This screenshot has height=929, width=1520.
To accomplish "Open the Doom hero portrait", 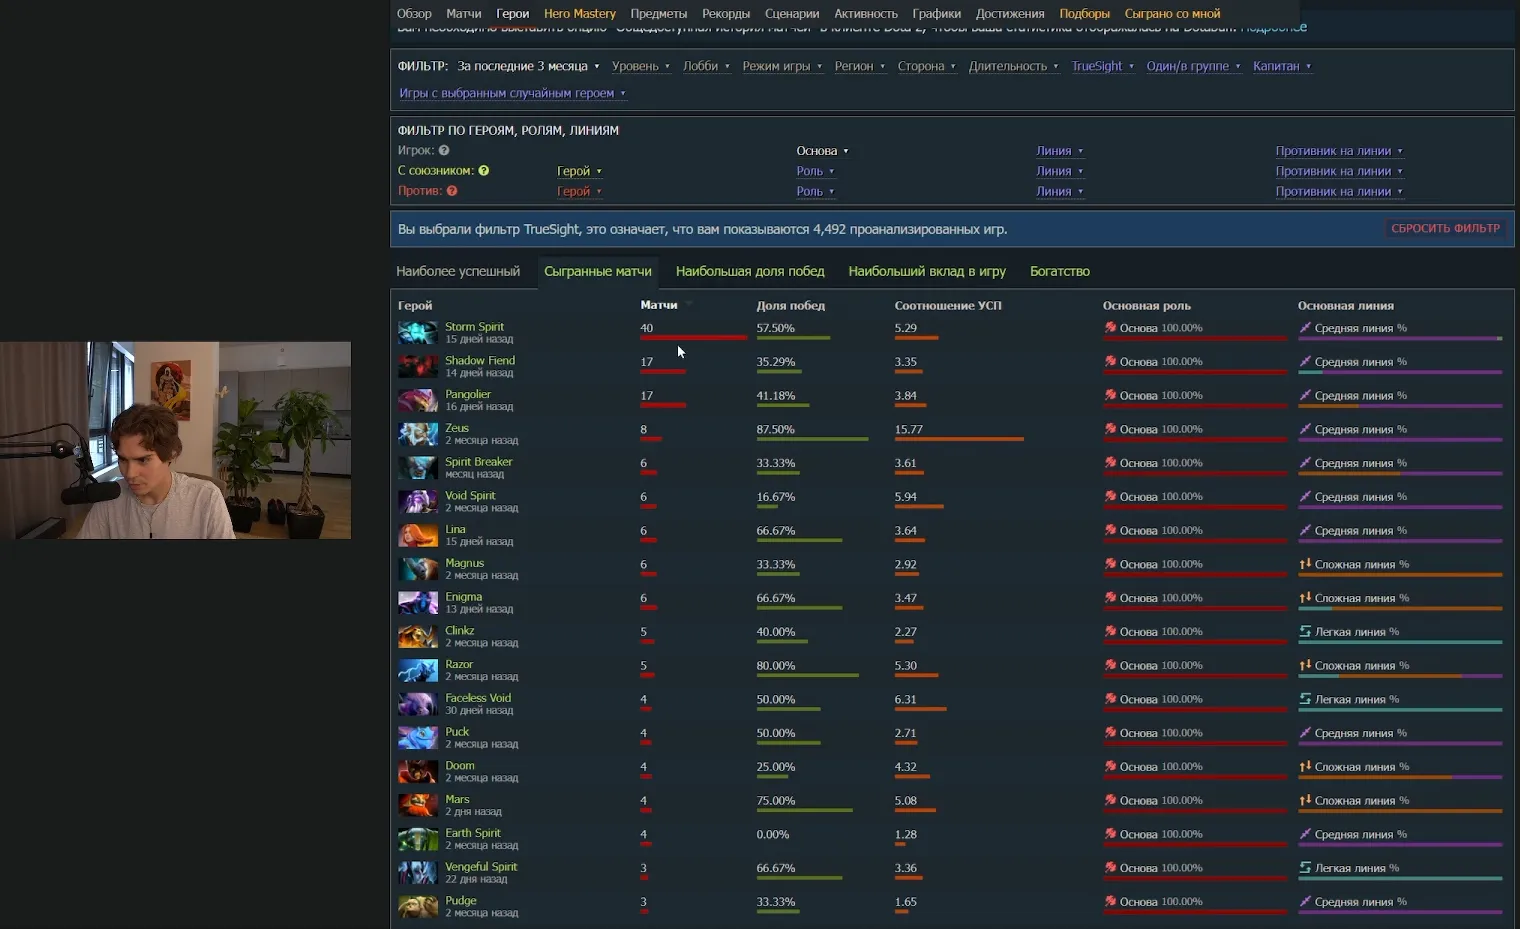I will (418, 771).
